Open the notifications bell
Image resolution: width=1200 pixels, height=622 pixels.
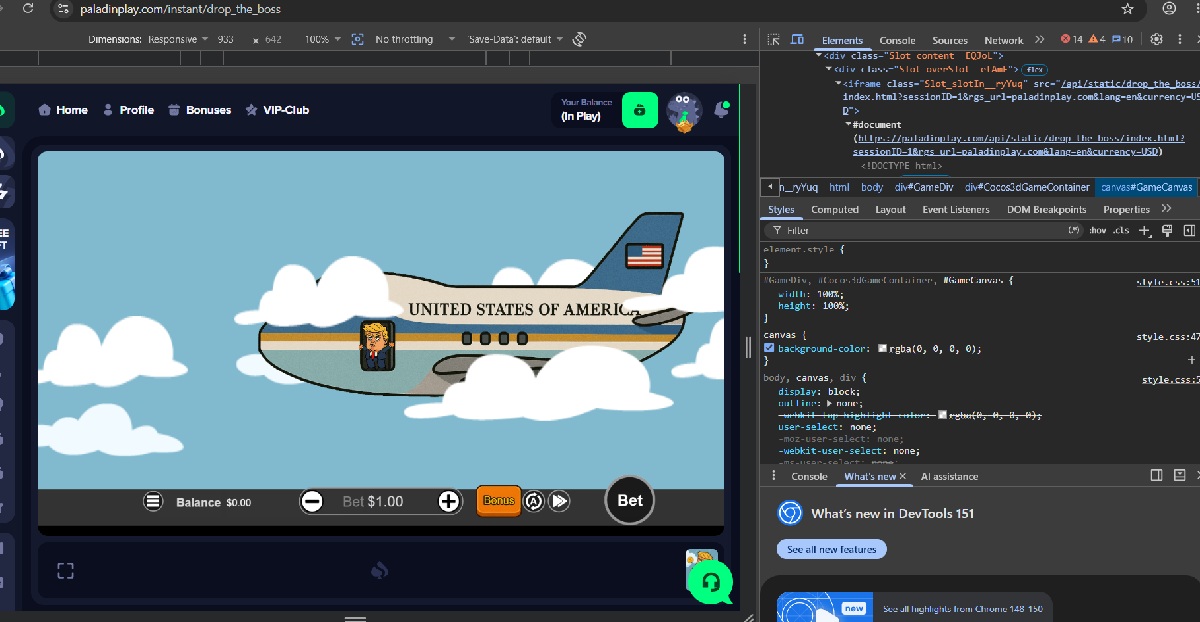pos(721,110)
